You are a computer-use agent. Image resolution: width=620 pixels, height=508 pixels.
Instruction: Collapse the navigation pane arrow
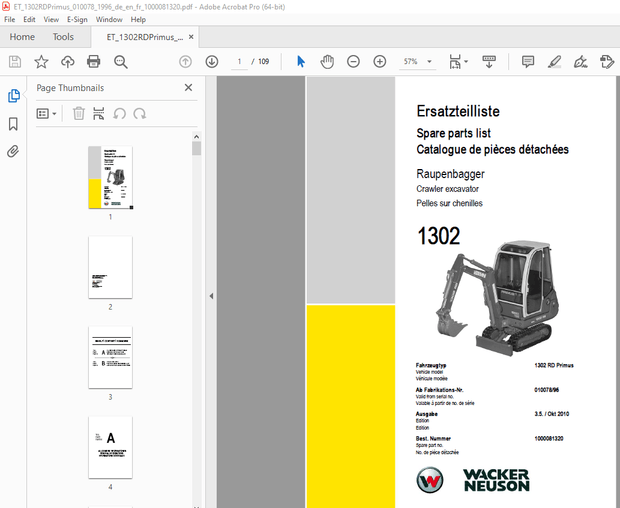coord(211,296)
